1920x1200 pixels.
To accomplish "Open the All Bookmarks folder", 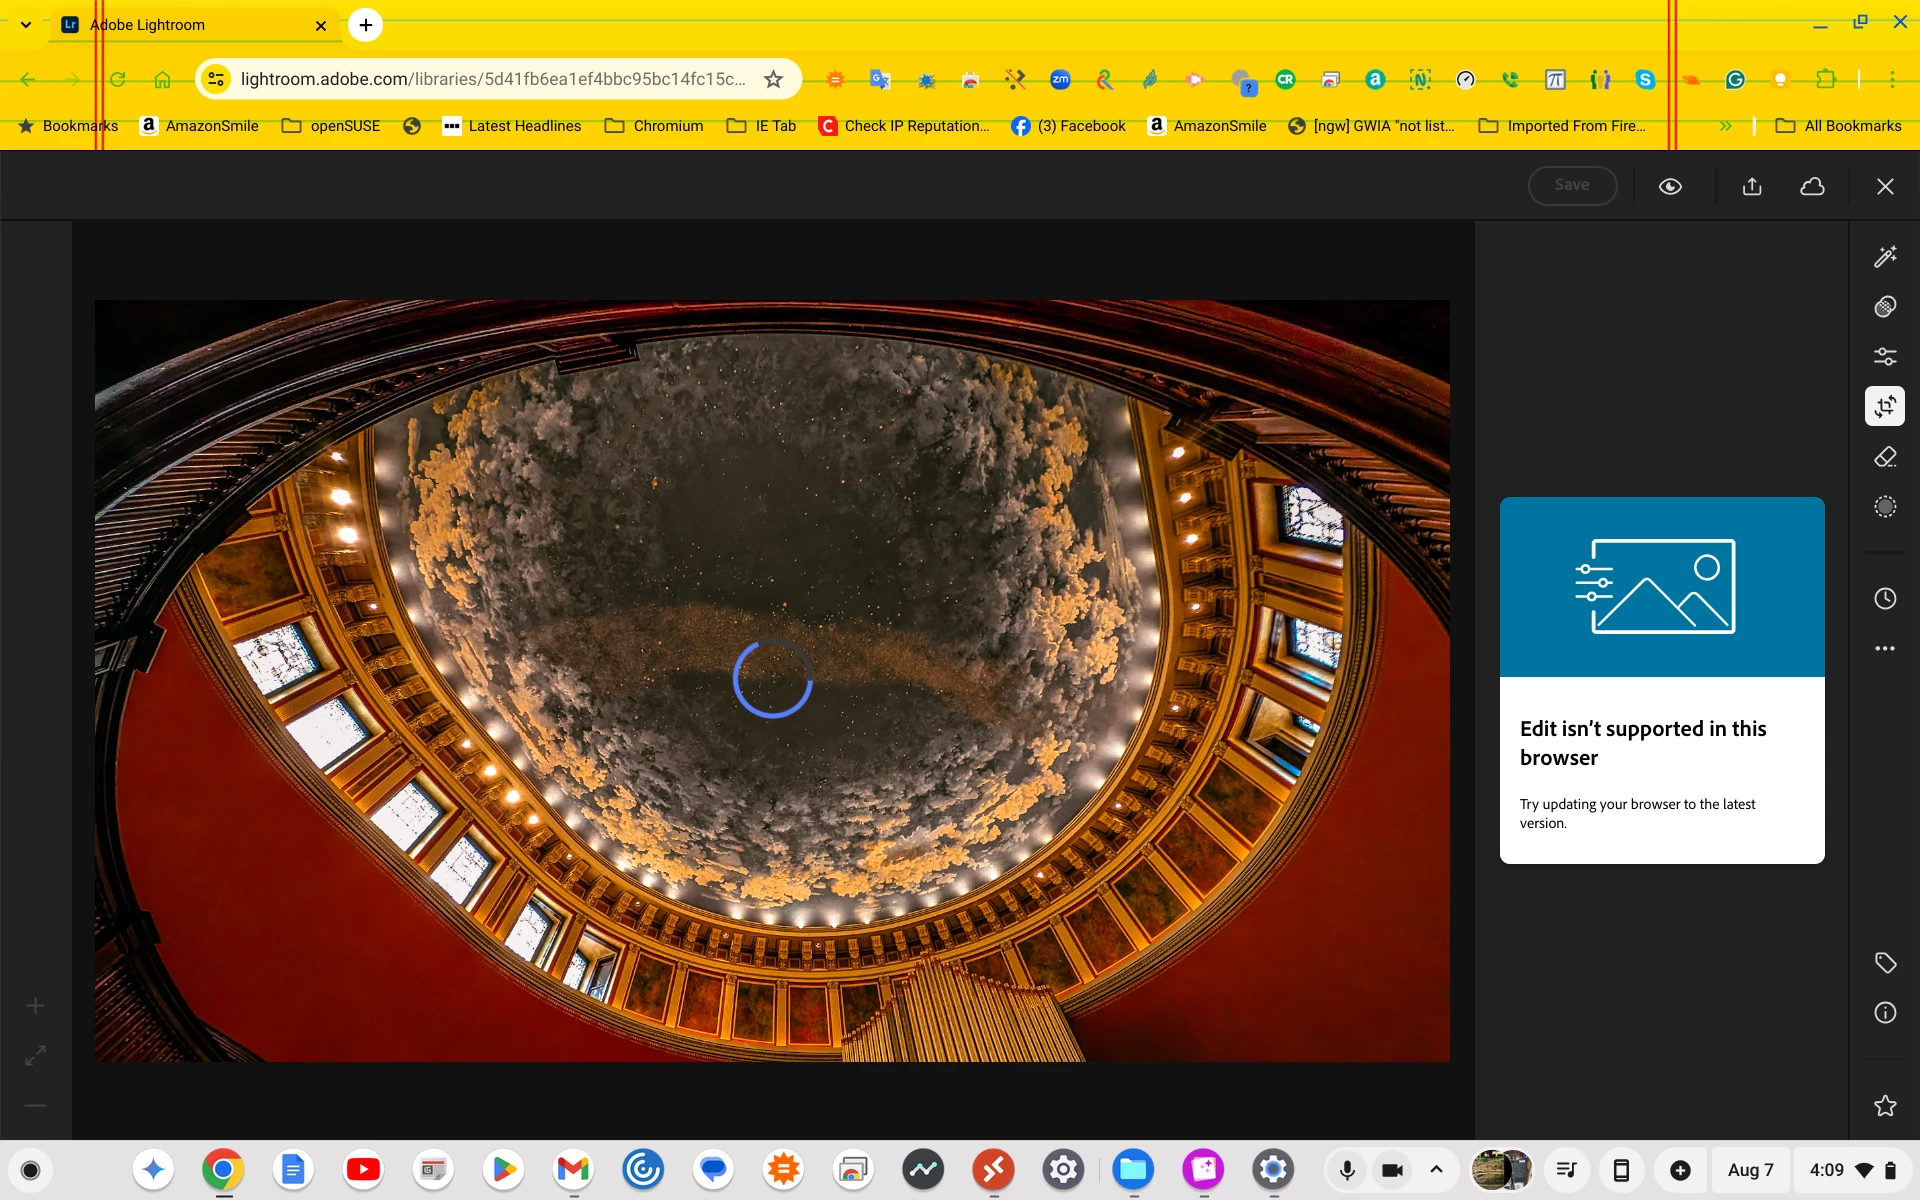I will tap(1838, 126).
